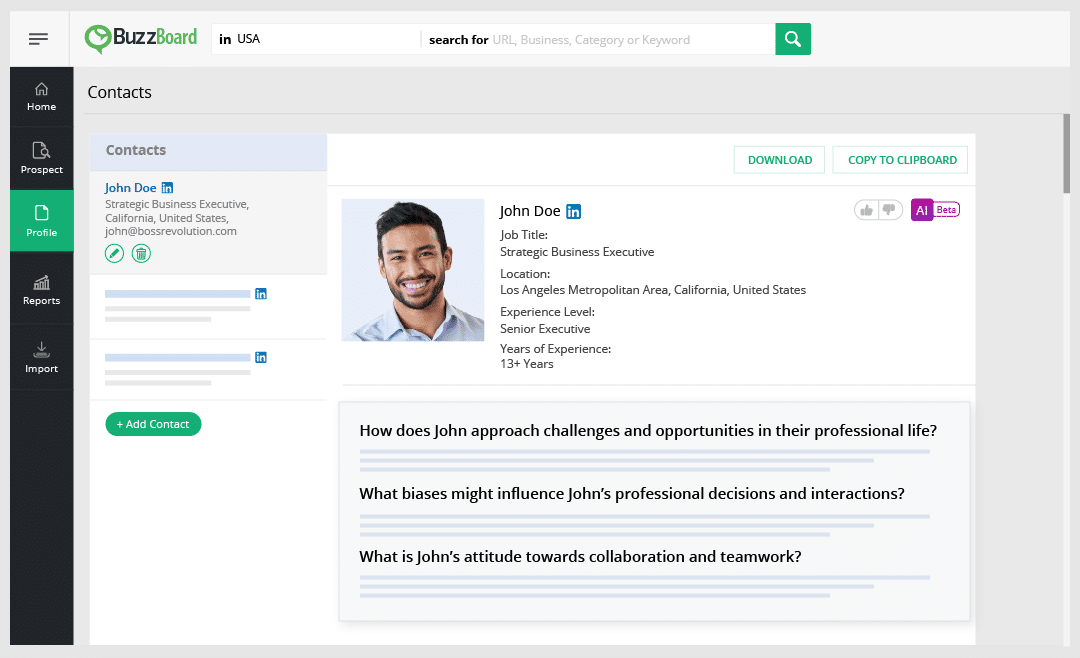
Task: Edit the contact using the pencil icon
Action: [114, 253]
